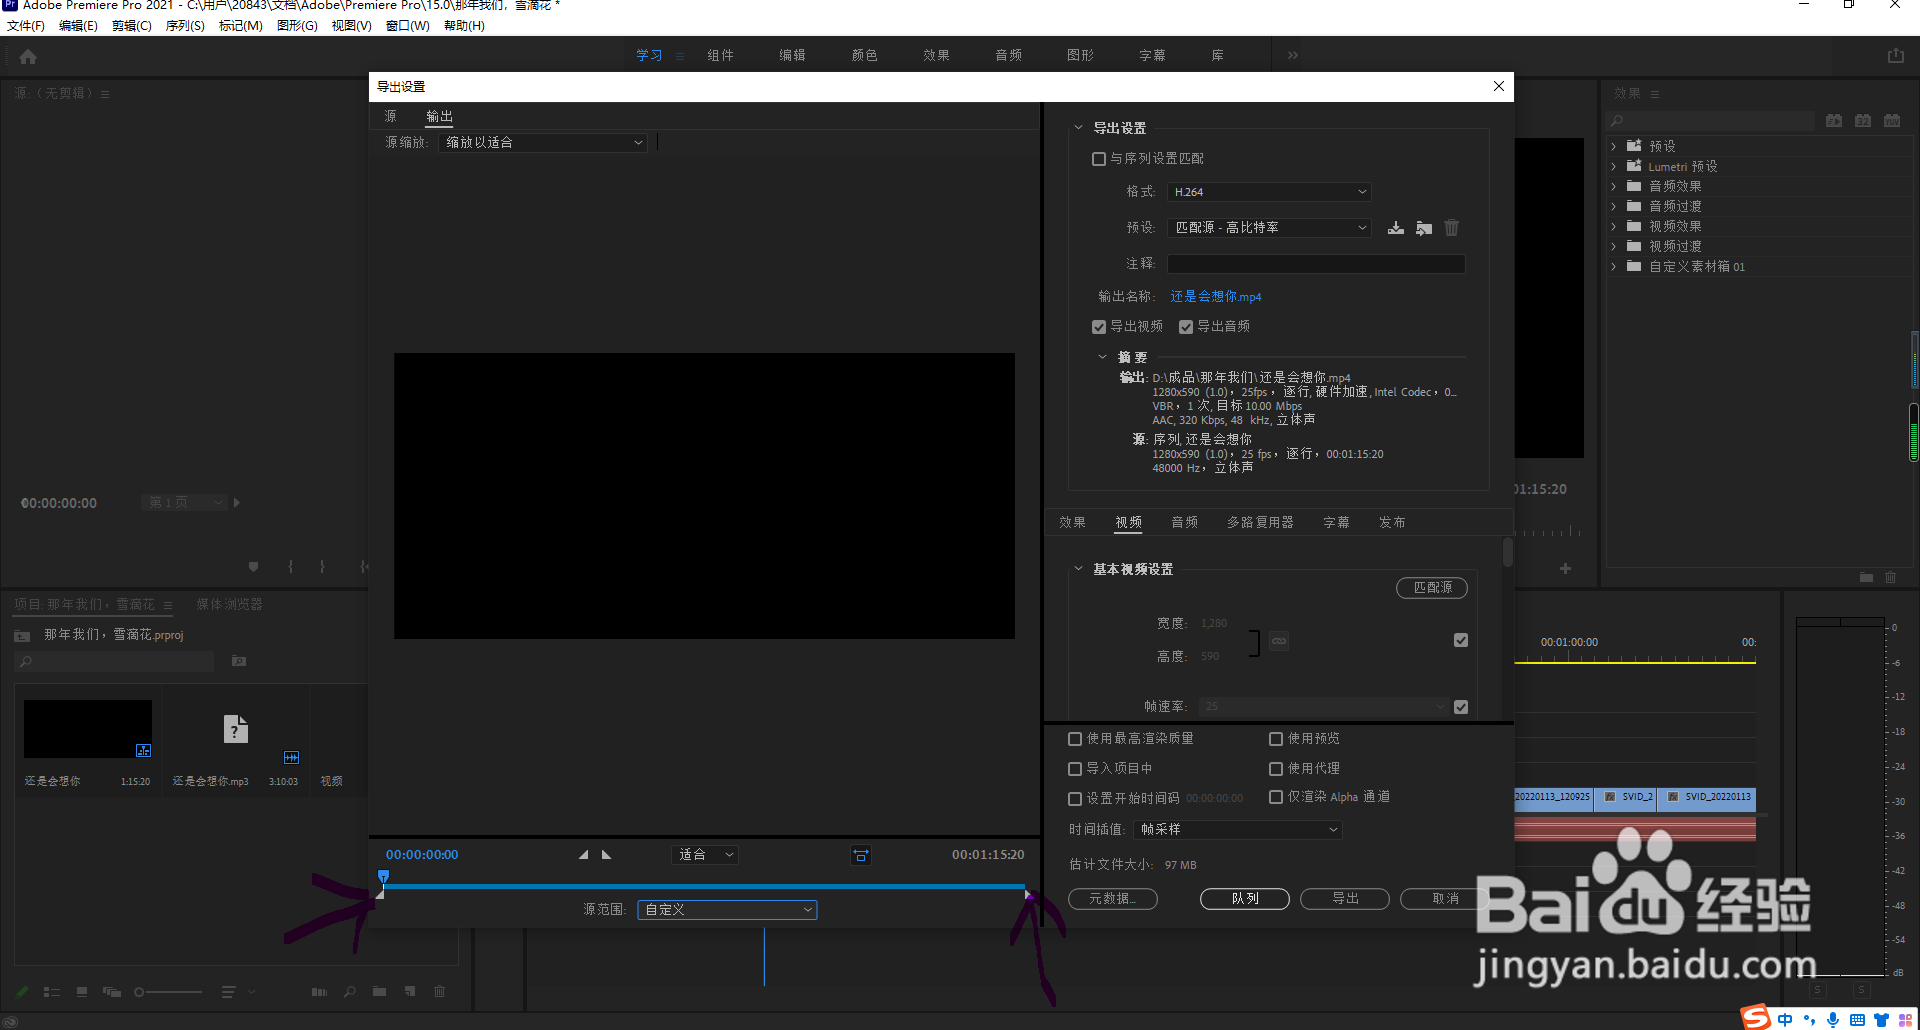
Task: Enable match sequence settings checkbox
Action: click(x=1099, y=159)
